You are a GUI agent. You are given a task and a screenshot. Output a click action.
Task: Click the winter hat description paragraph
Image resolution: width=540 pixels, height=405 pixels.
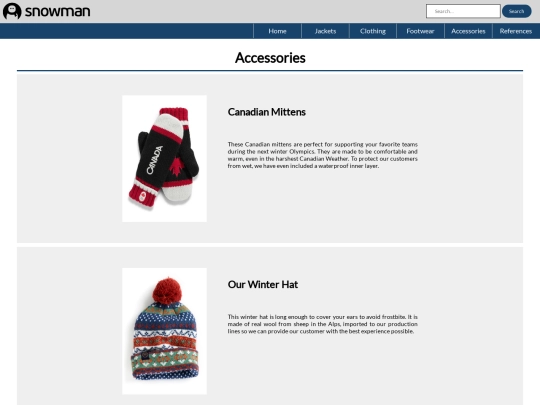(323, 324)
